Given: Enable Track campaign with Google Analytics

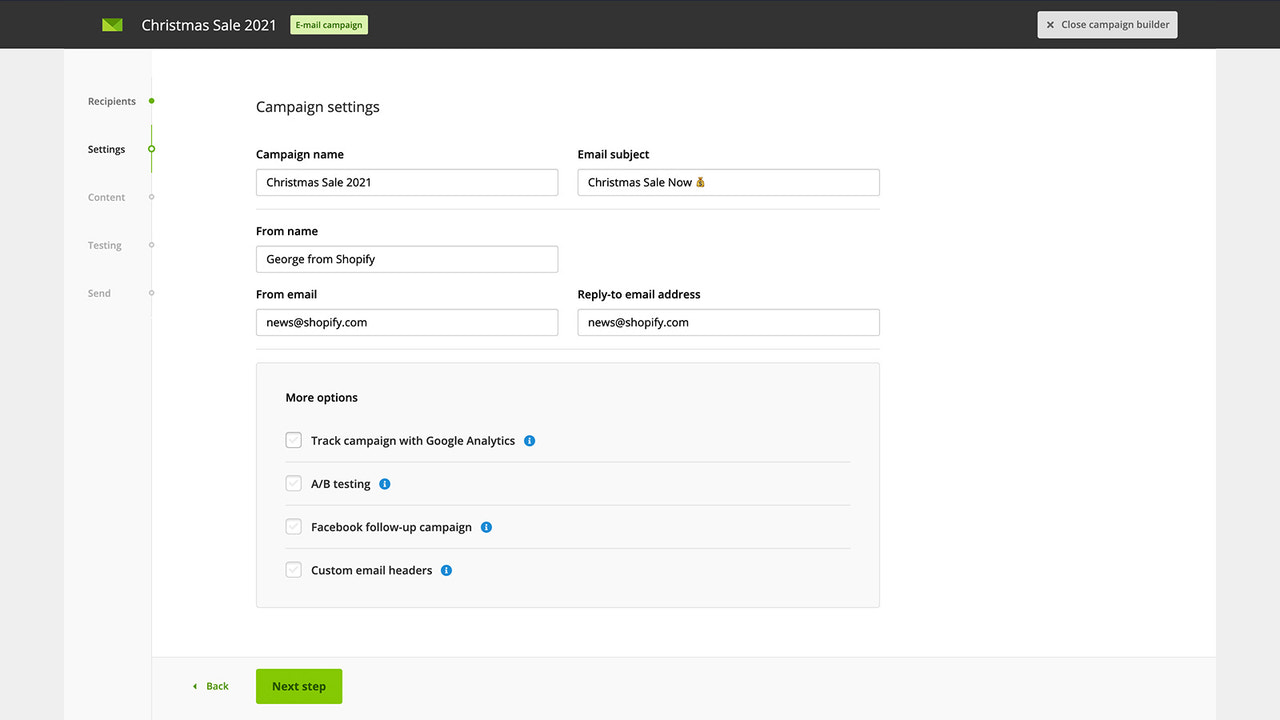Looking at the screenshot, I should (x=293, y=440).
